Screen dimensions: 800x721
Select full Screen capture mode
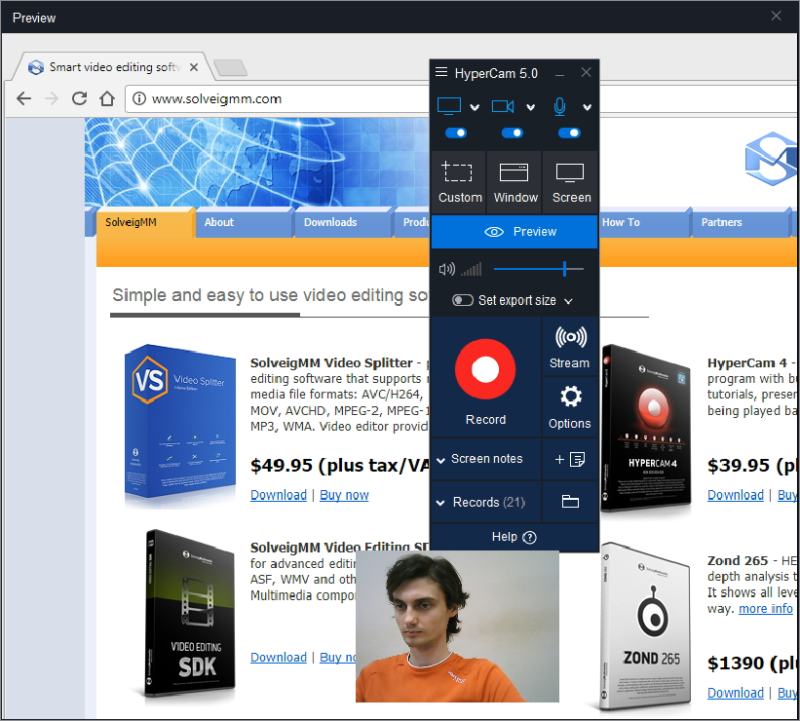(x=570, y=182)
